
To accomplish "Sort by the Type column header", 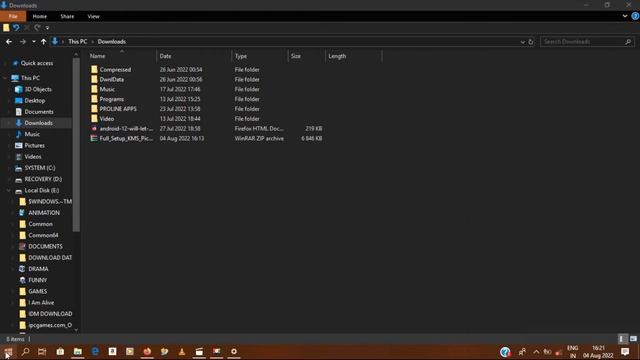I will (241, 56).
